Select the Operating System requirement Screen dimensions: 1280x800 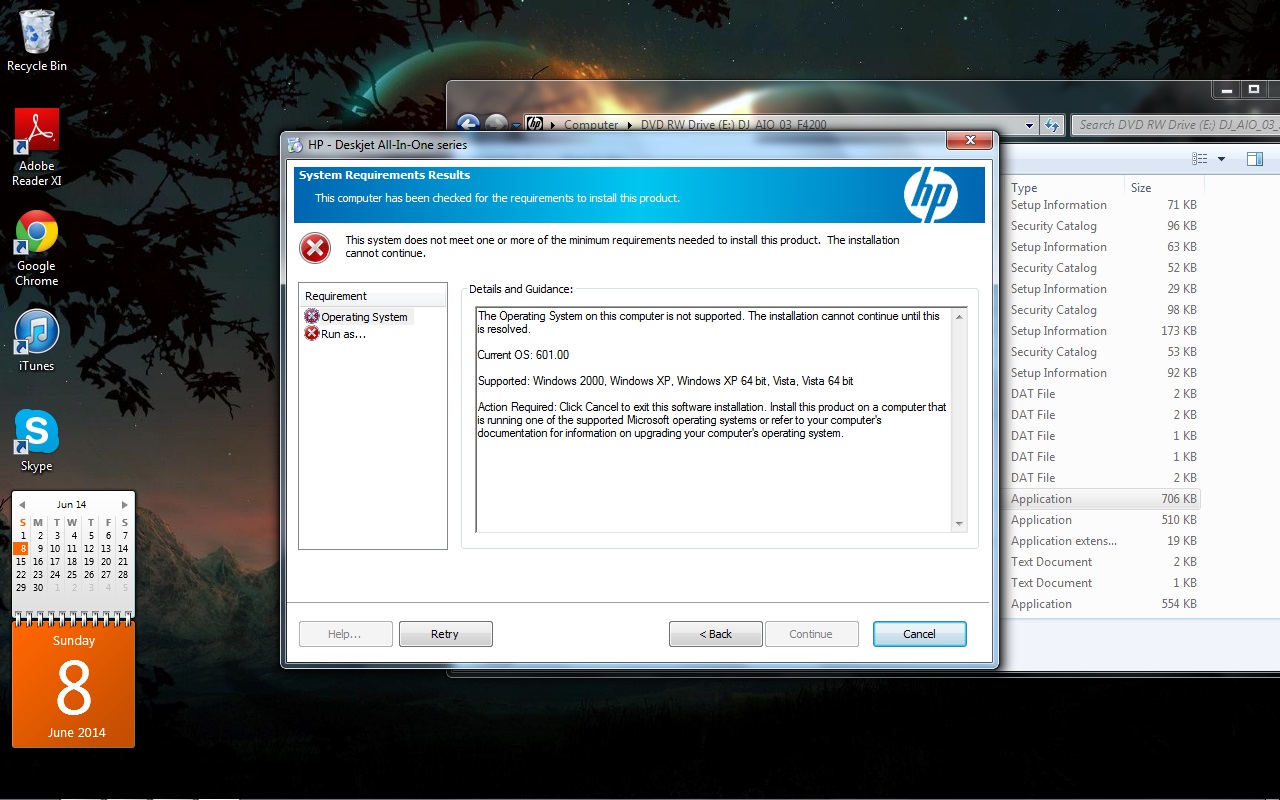[x=364, y=317]
